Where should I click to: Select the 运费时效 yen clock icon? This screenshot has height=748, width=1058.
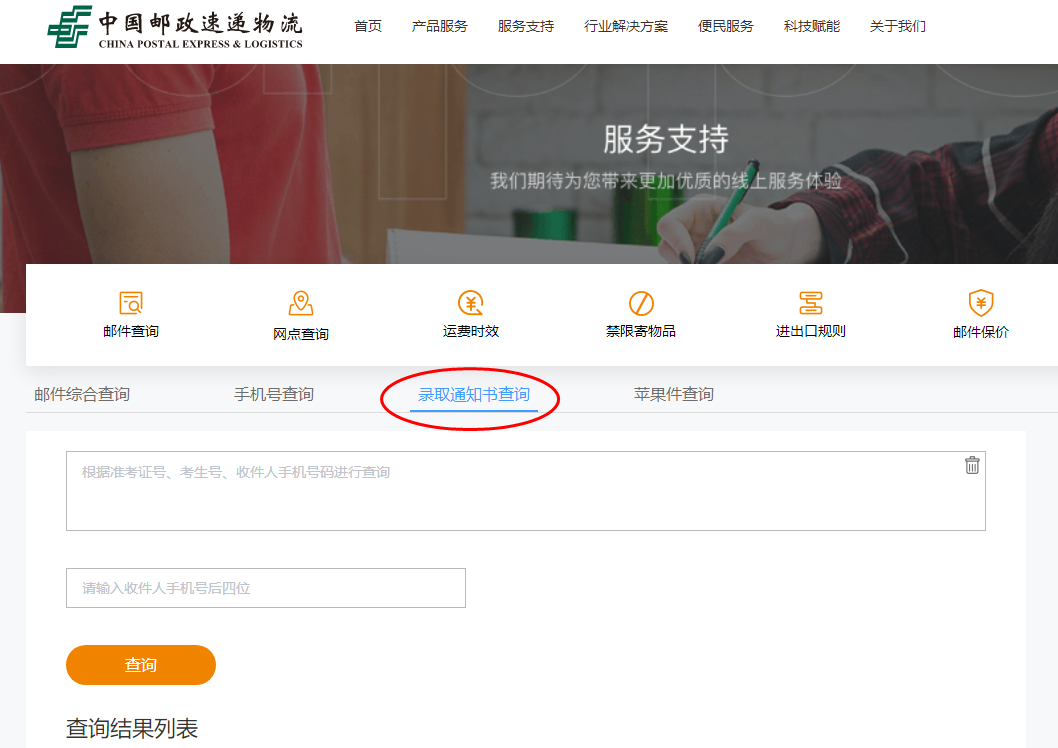tap(471, 303)
